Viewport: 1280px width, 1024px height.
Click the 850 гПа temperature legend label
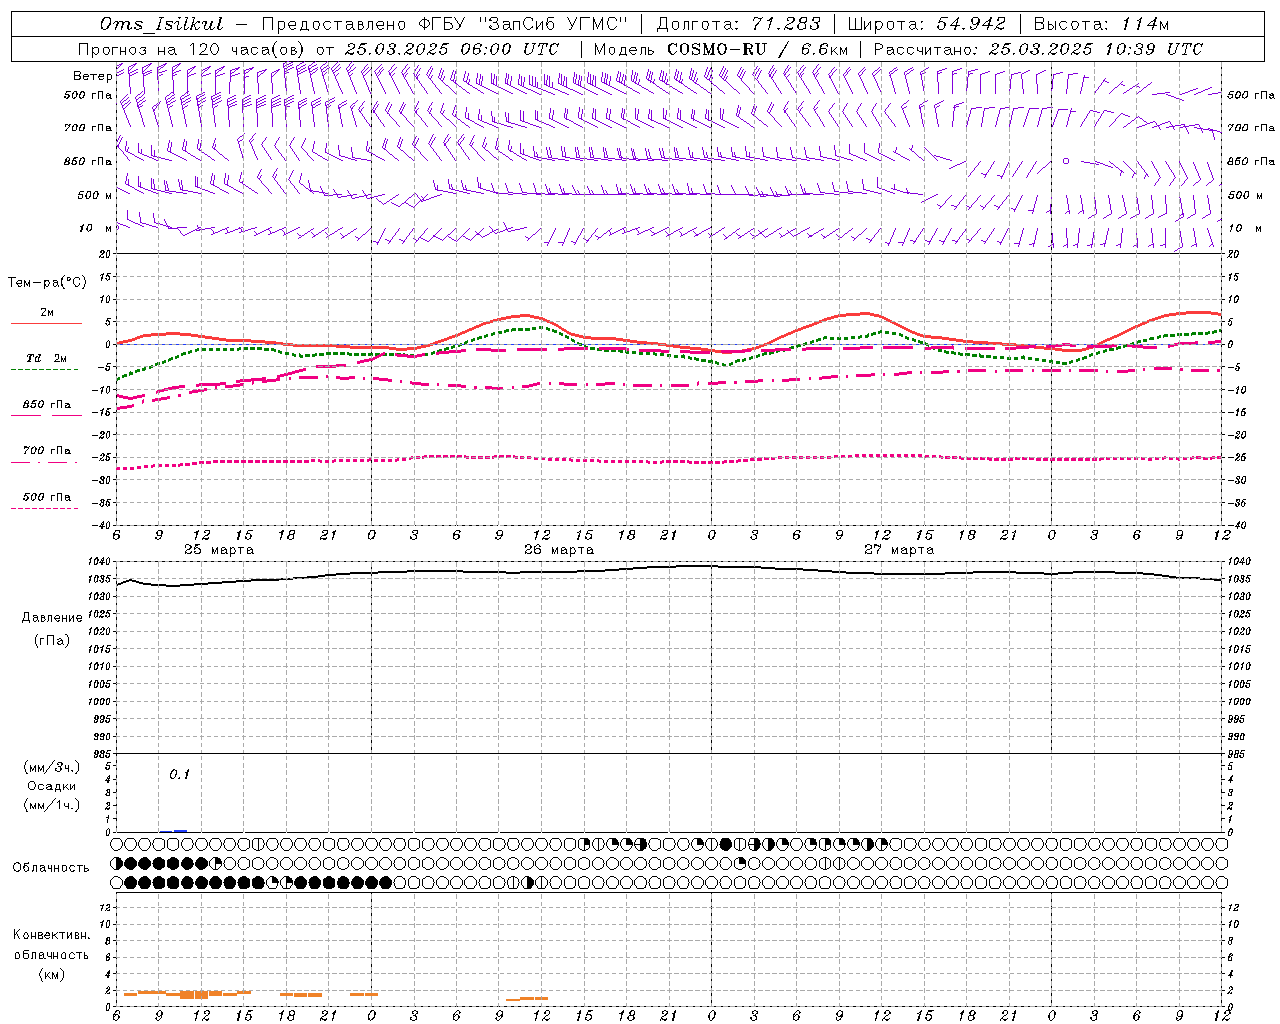click(46, 405)
